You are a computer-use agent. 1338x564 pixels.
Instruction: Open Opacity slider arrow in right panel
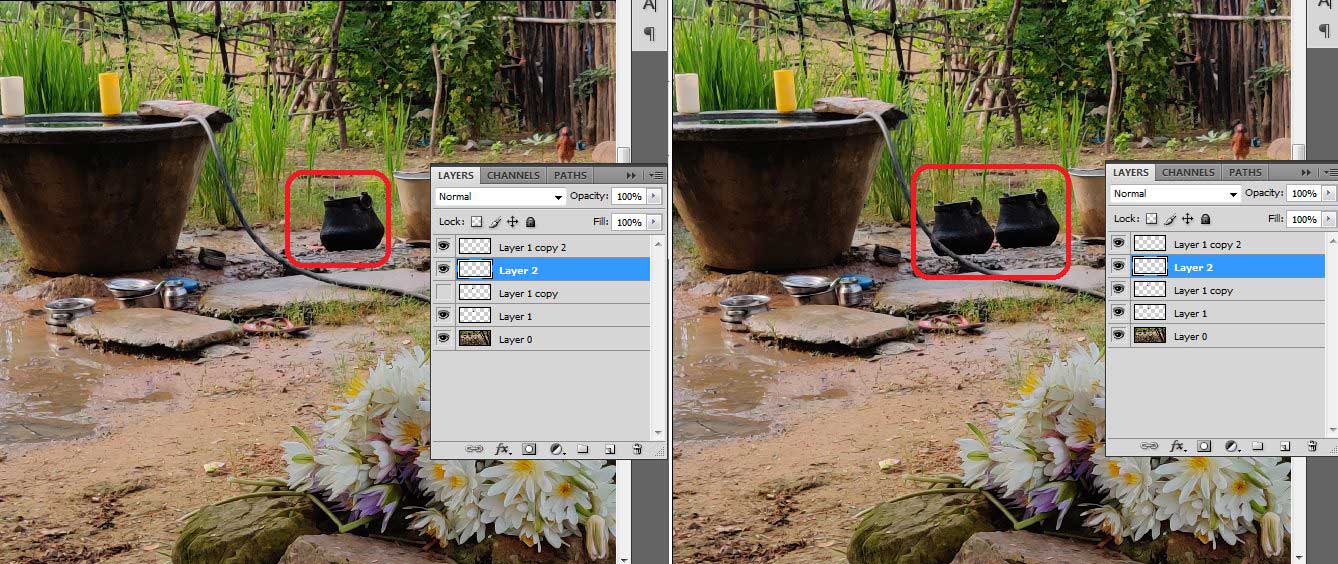(1329, 193)
